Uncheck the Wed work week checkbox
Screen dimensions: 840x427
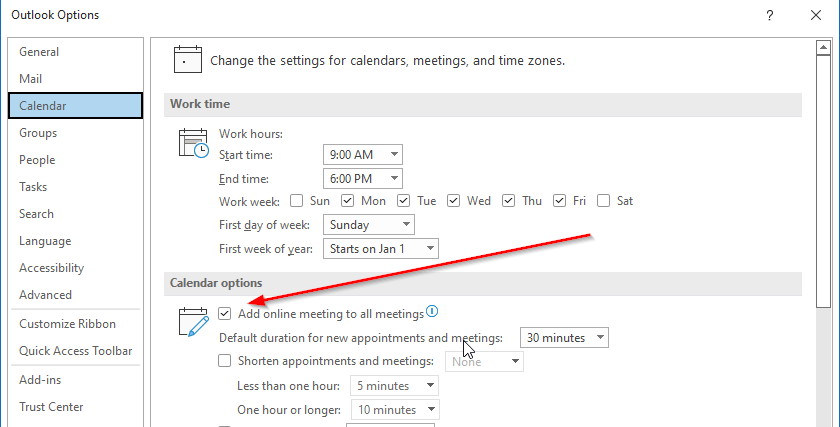pyautogui.click(x=453, y=201)
